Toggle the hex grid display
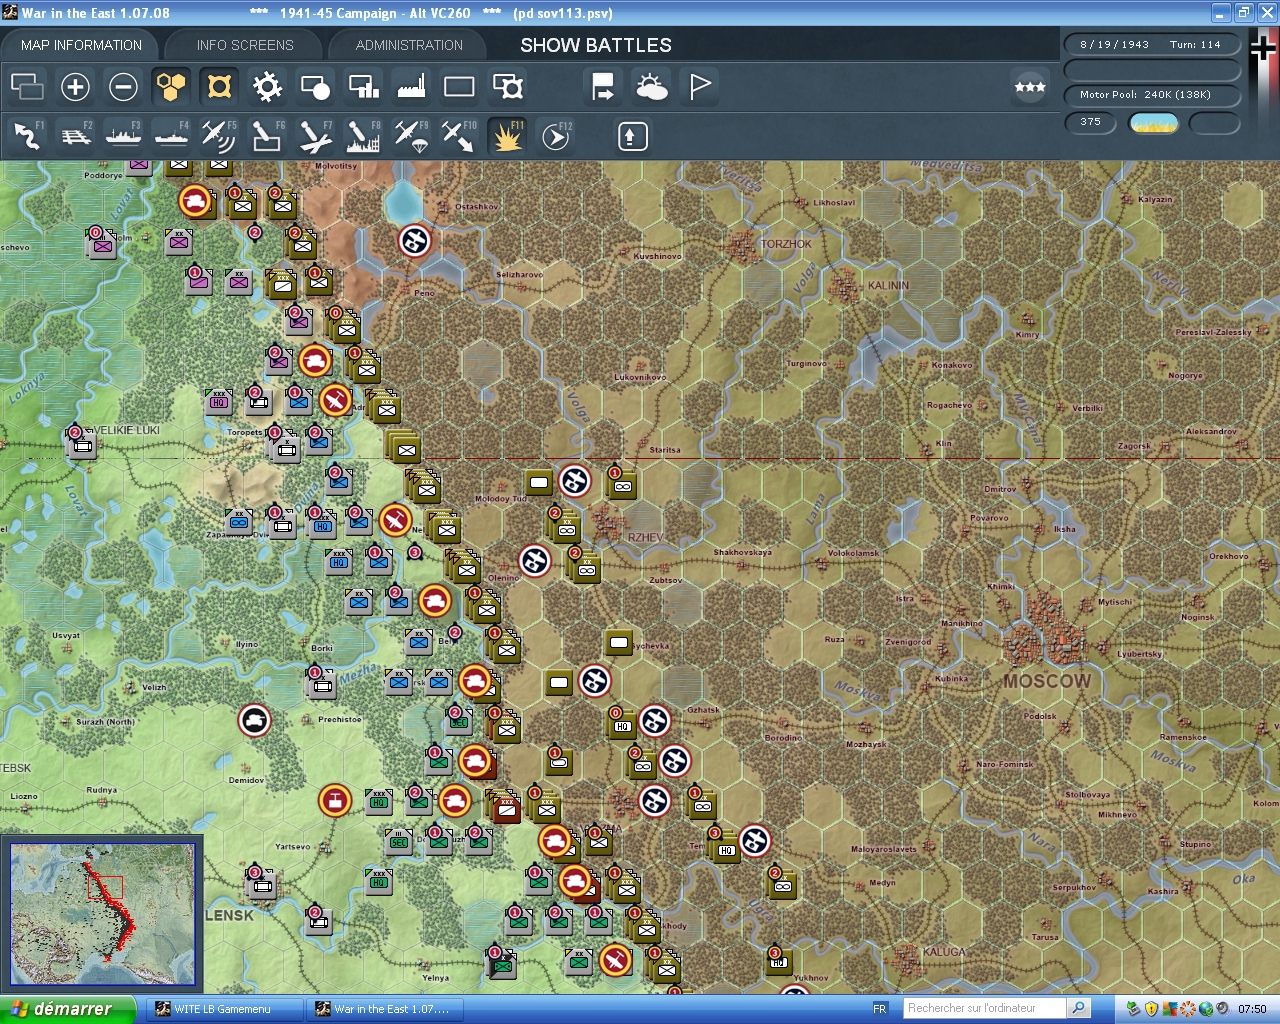Image resolution: width=1280 pixels, height=1024 pixels. tap(171, 87)
